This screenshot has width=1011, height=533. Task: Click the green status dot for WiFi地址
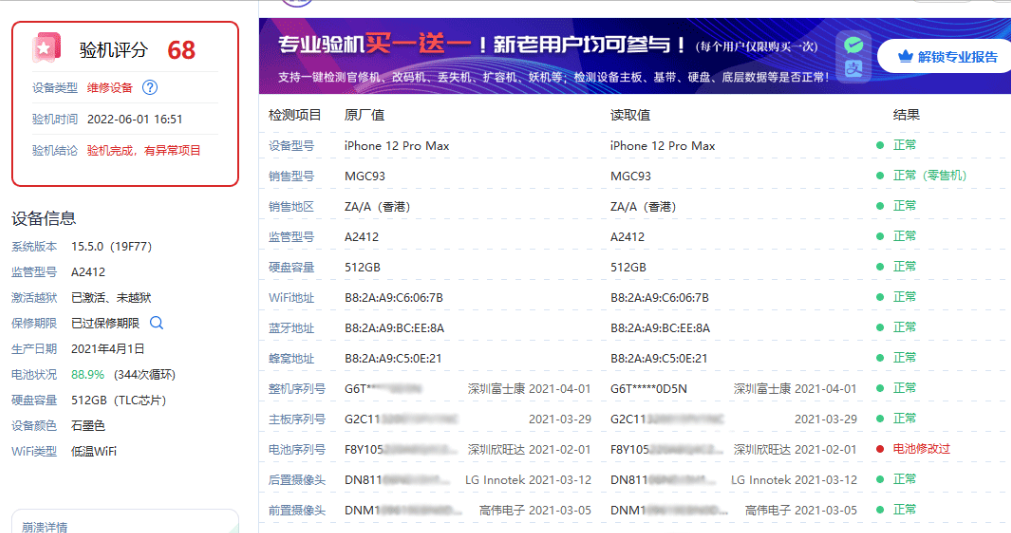(x=879, y=296)
